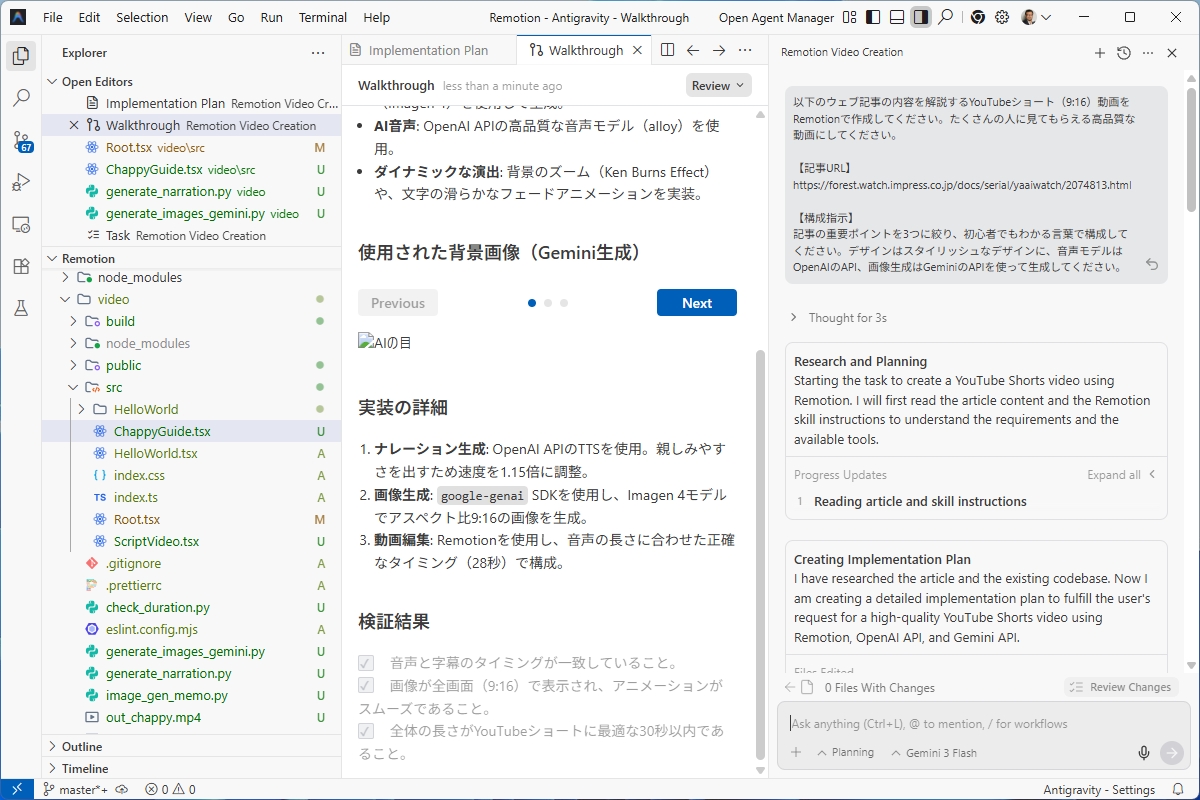Open the Review dropdown
Viewport: 1200px width, 800px height.
click(719, 86)
